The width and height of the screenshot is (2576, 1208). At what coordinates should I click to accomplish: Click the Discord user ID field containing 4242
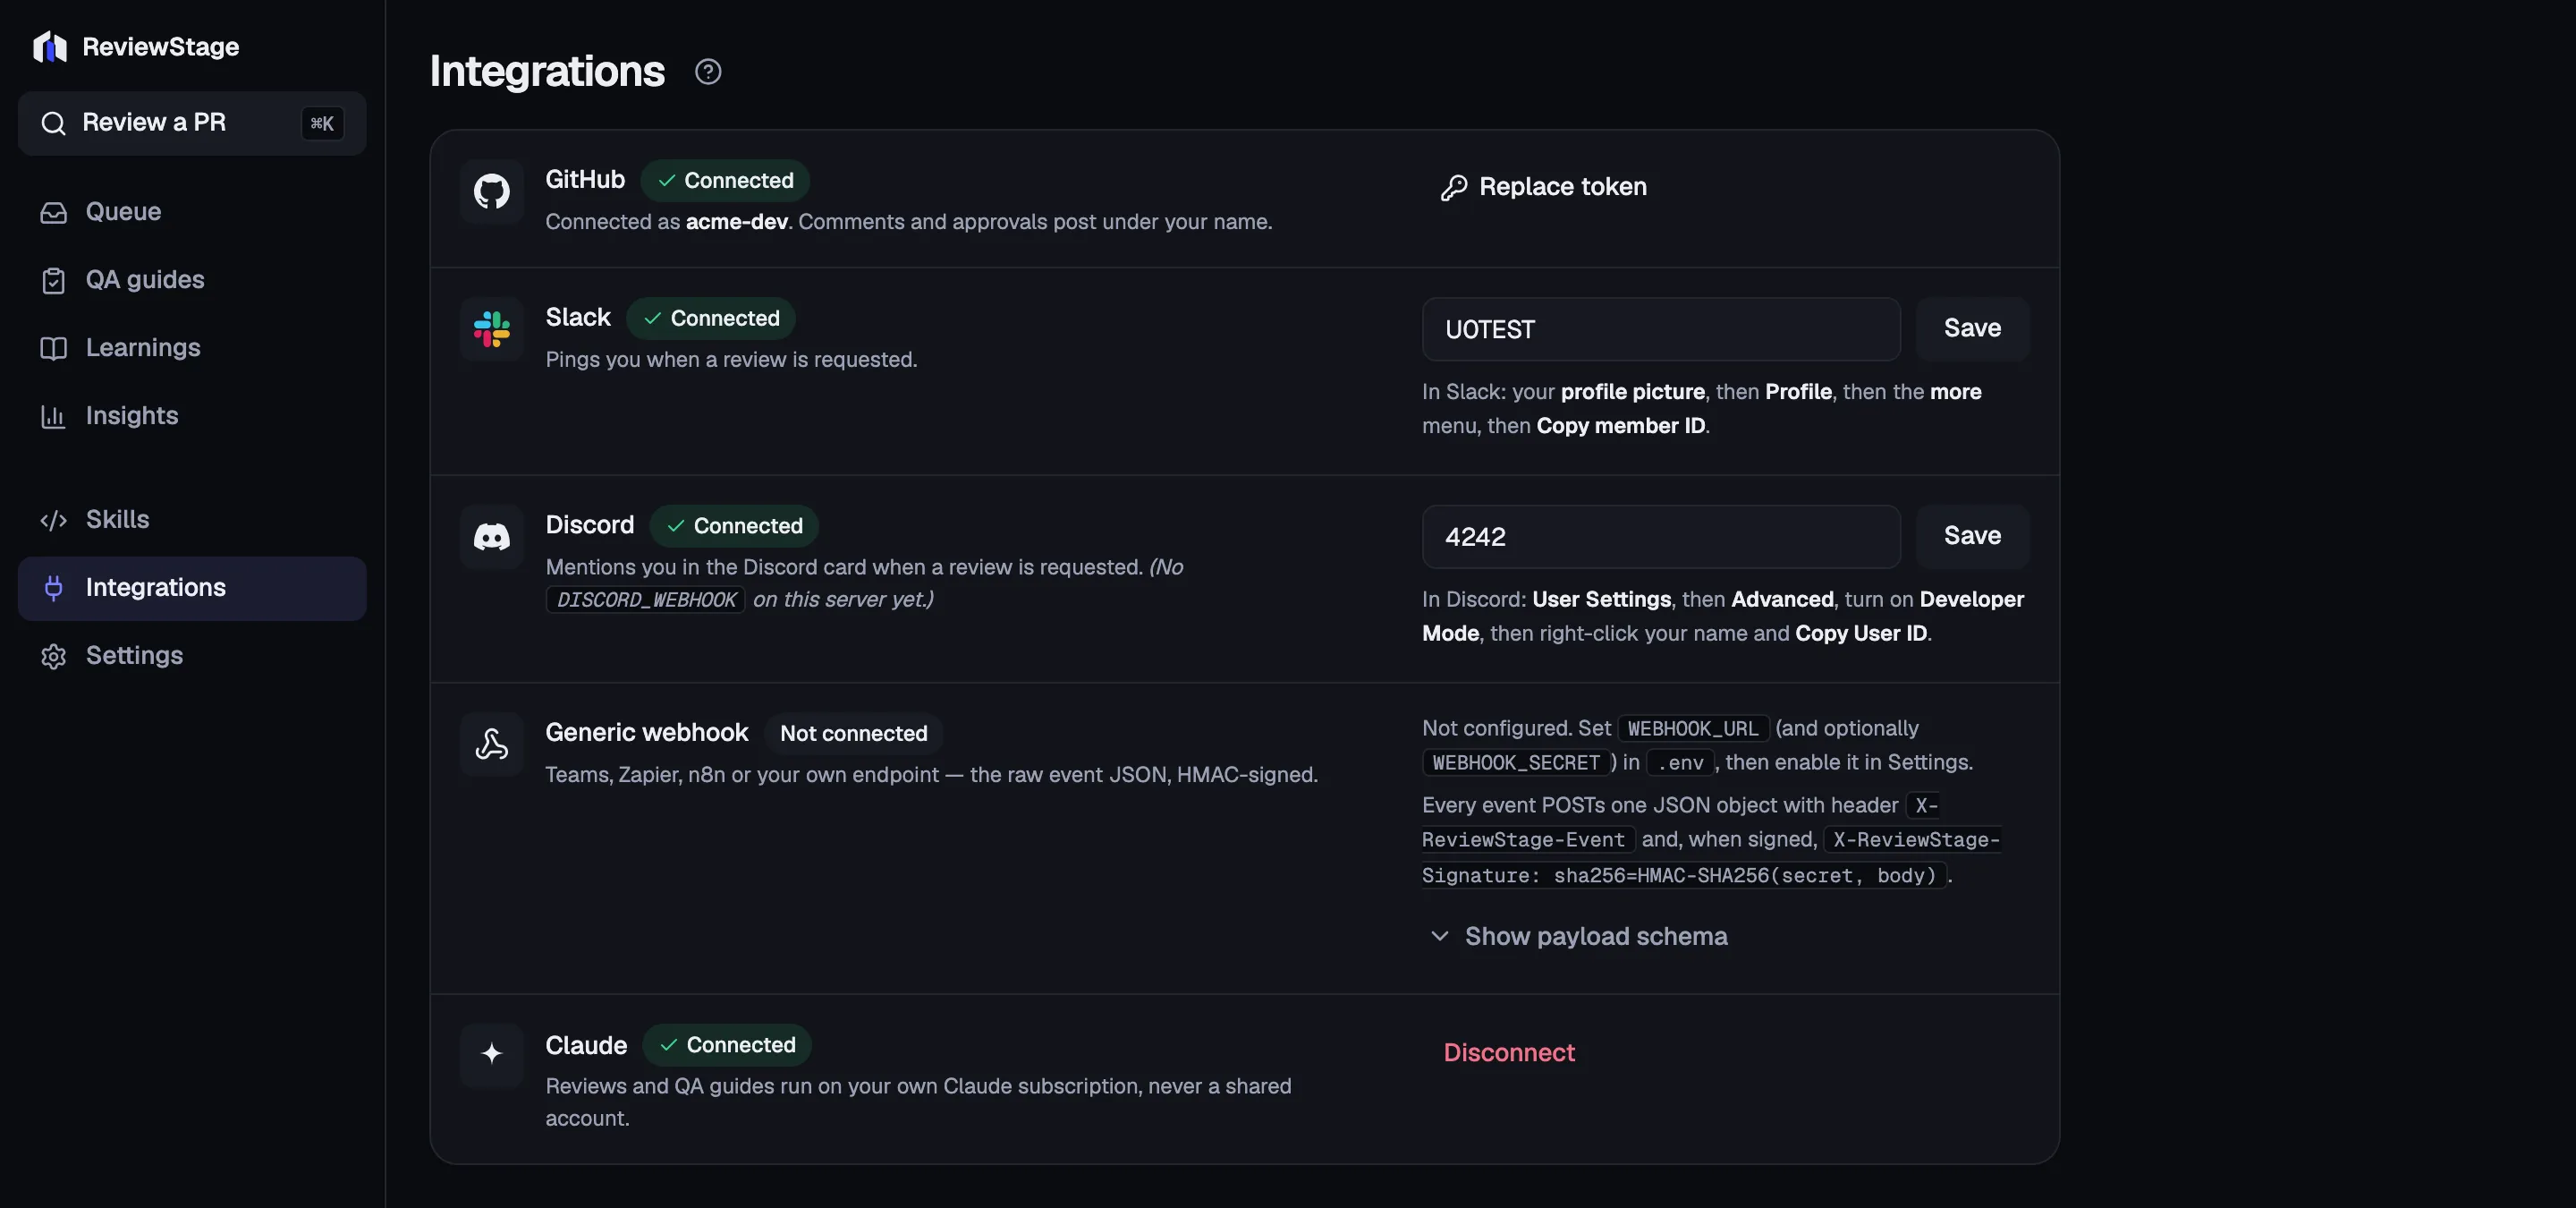(1661, 536)
